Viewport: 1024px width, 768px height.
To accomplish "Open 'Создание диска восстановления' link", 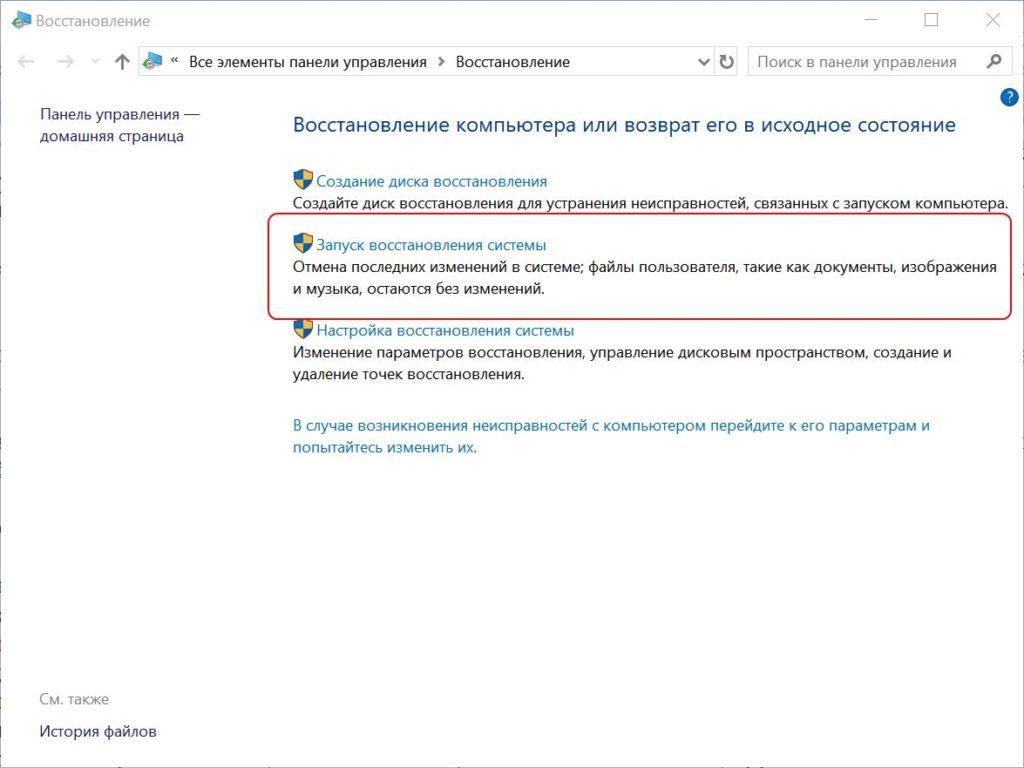I will (x=432, y=181).
